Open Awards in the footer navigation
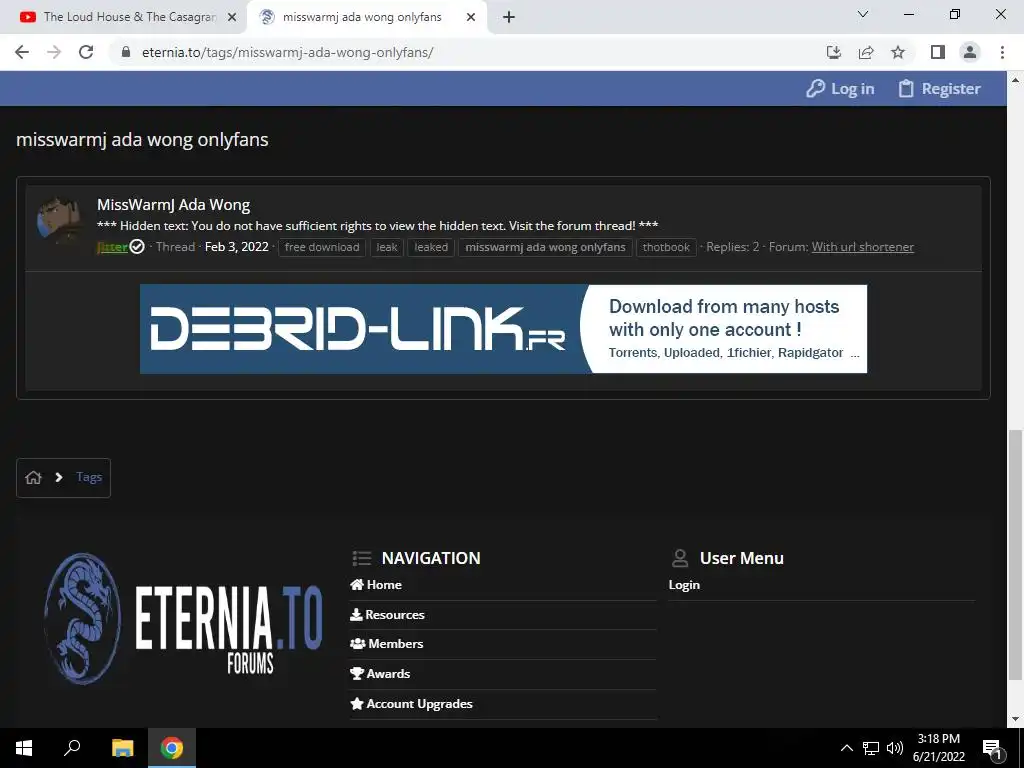This screenshot has width=1024, height=768. coord(380,673)
